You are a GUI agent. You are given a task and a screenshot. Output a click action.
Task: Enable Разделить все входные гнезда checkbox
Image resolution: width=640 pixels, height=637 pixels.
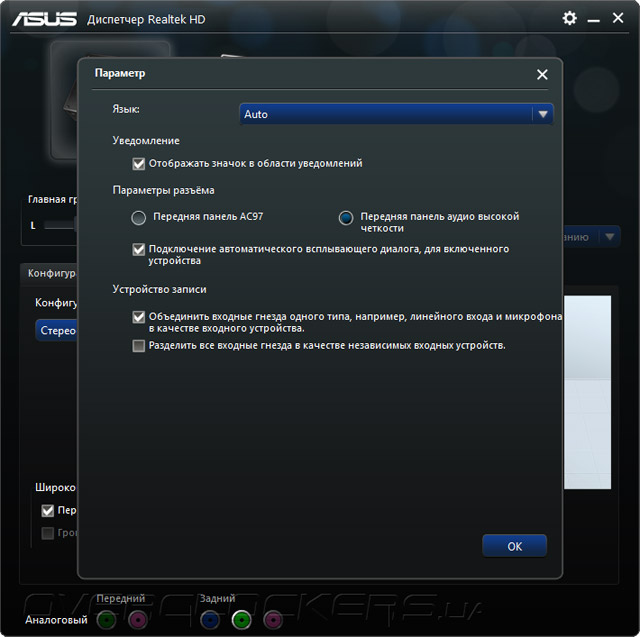[x=139, y=346]
